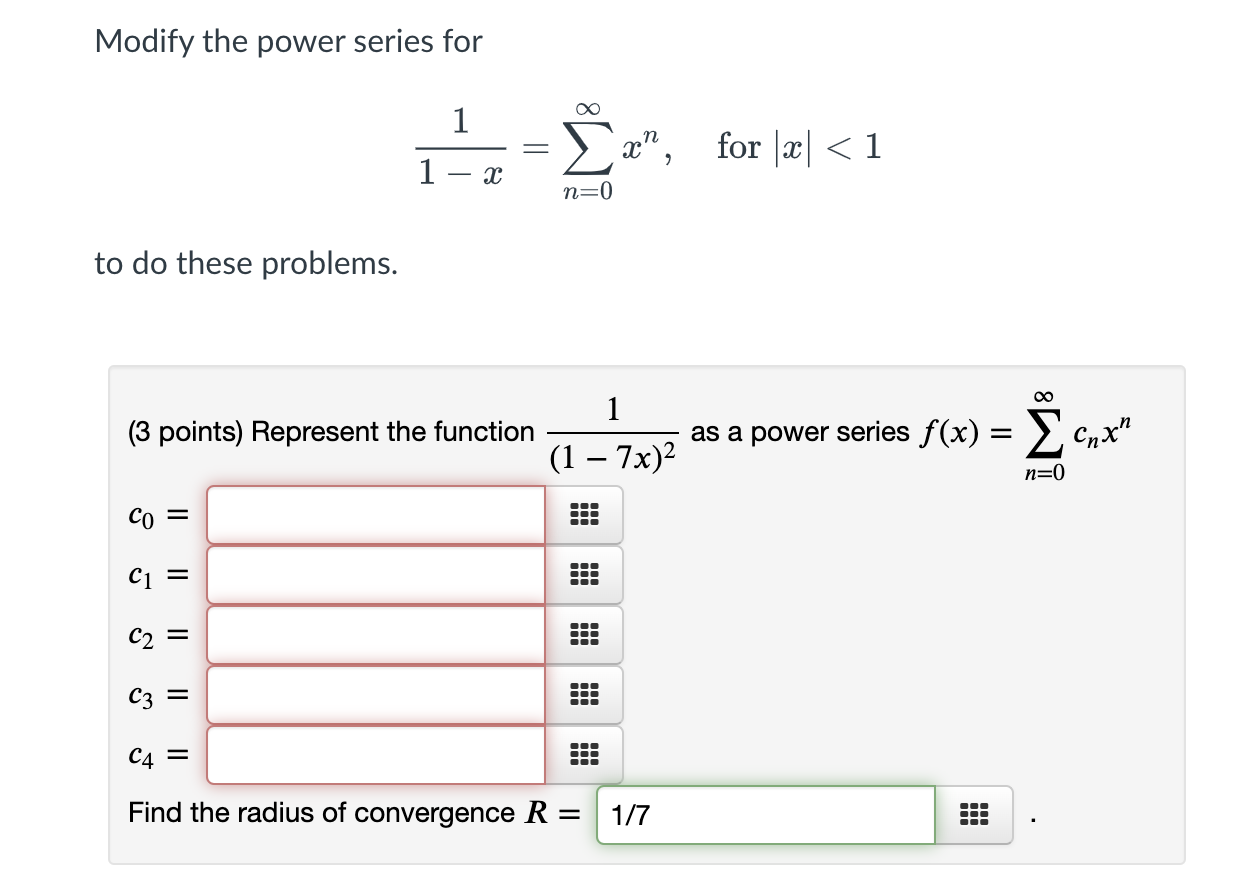Open the equation editor for c3
Screen dimensions: 1240x884
click(585, 694)
